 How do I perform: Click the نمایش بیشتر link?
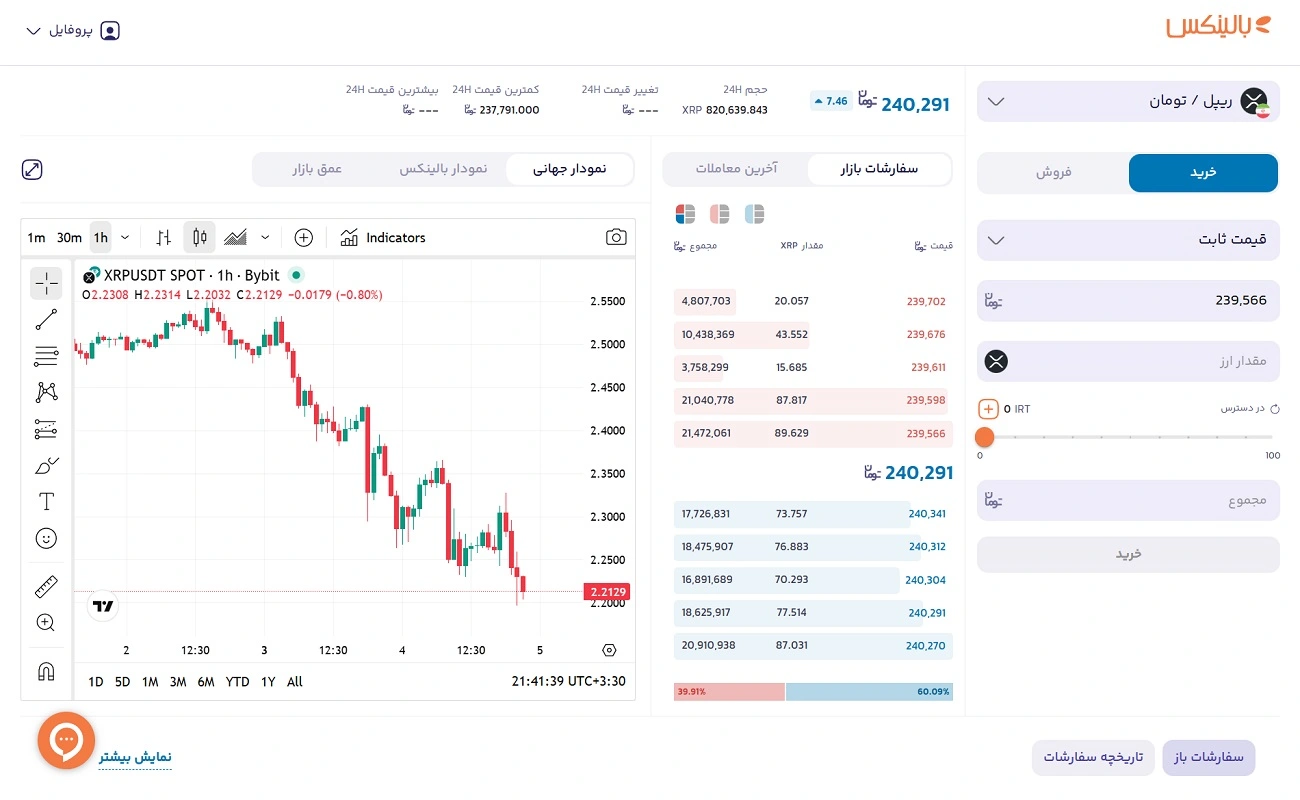(x=135, y=757)
